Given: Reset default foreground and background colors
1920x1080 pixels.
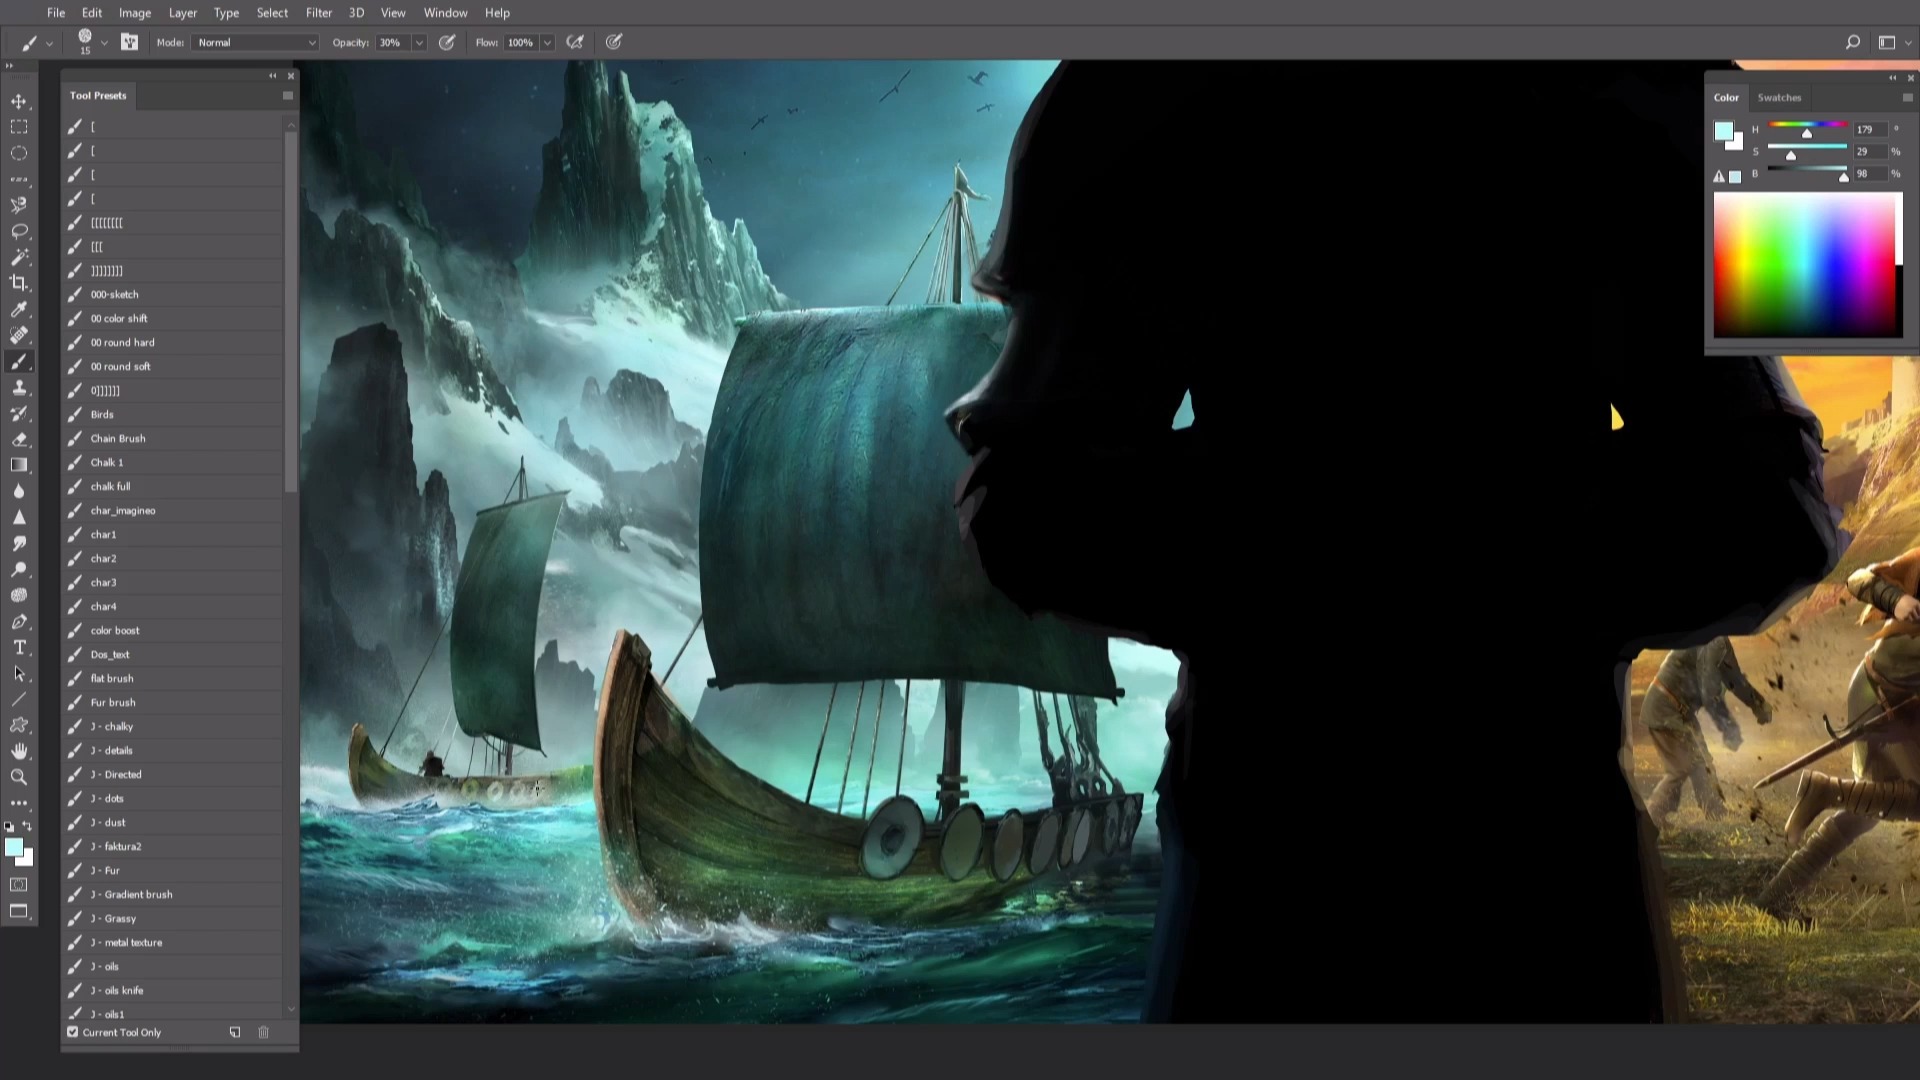Looking at the screenshot, I should [x=9, y=827].
